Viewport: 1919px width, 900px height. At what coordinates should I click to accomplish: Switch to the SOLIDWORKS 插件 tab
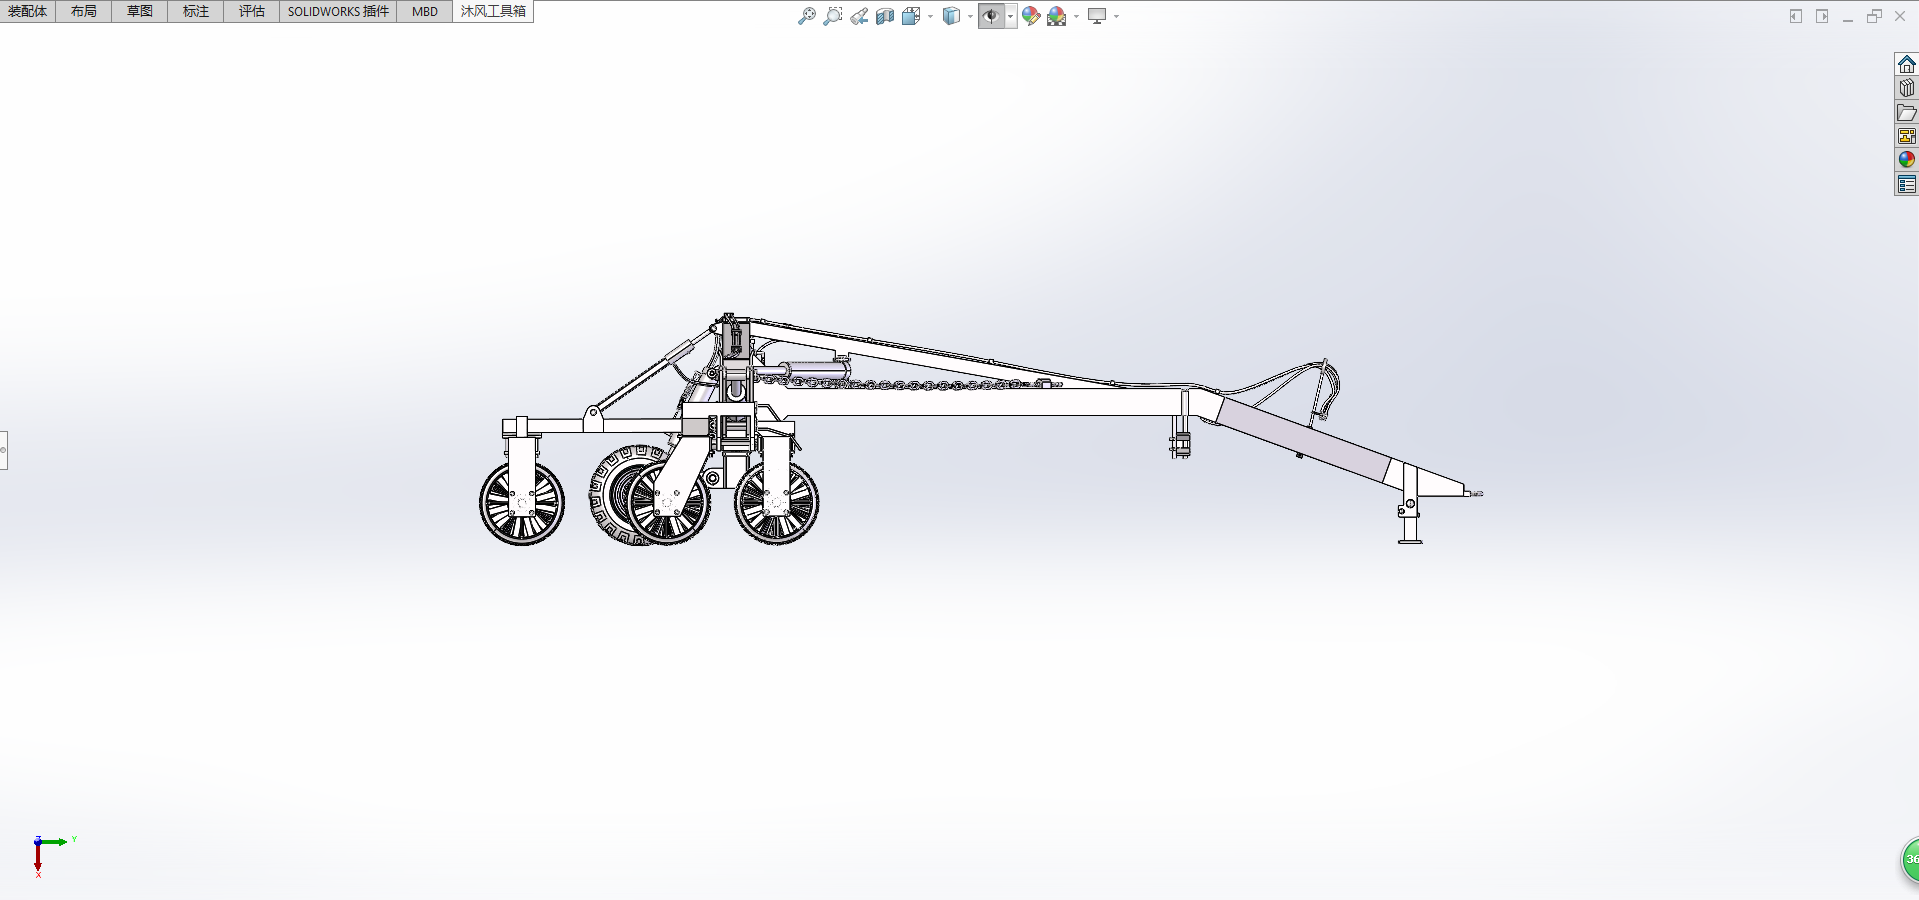[338, 11]
